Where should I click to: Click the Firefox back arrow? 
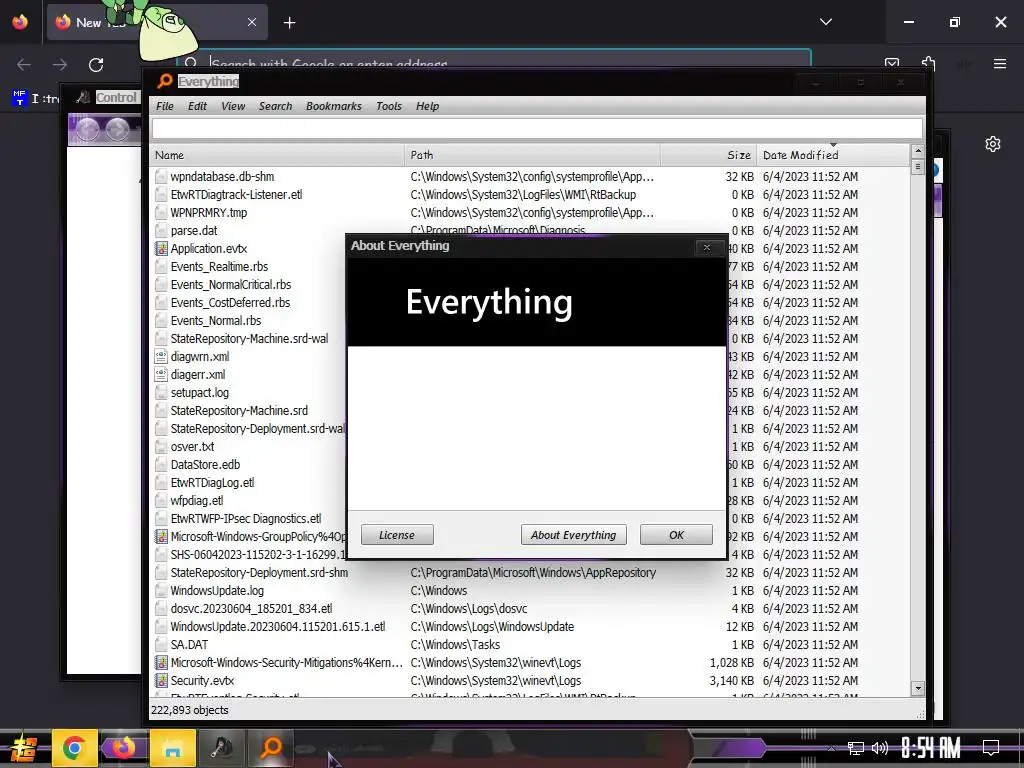click(24, 65)
